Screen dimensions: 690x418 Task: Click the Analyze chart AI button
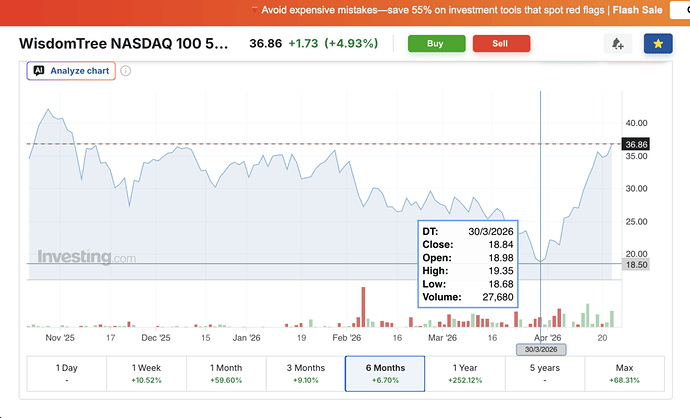pos(71,71)
